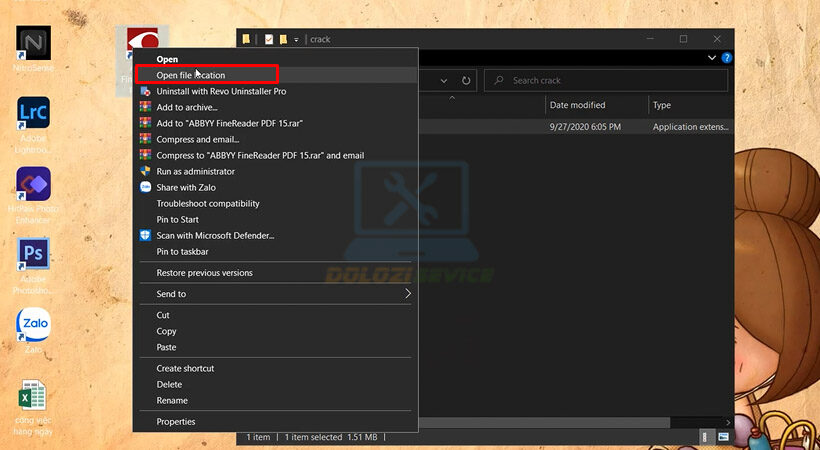Choose Scan with Microsoft Defender
This screenshot has width=820, height=450.
[215, 235]
